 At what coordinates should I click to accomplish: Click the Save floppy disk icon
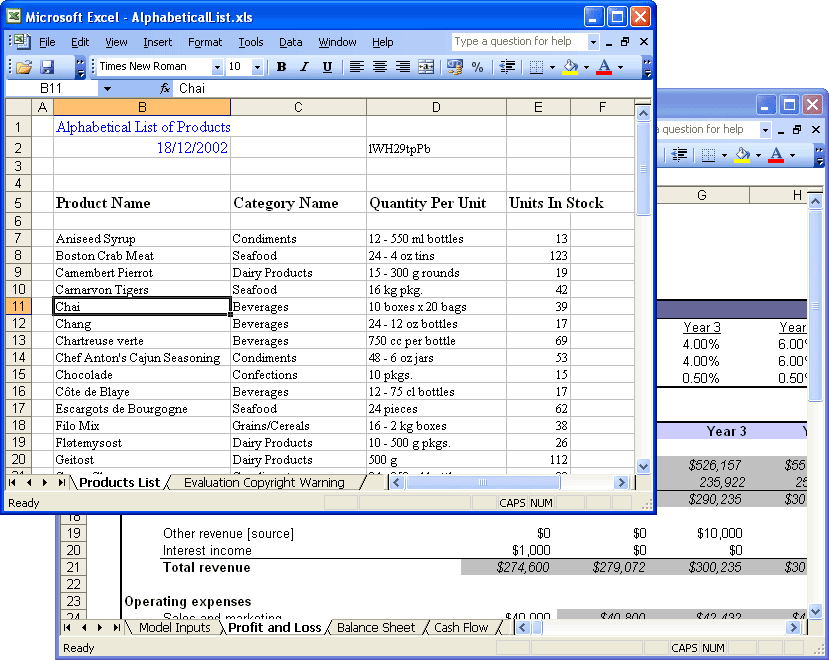[x=47, y=67]
